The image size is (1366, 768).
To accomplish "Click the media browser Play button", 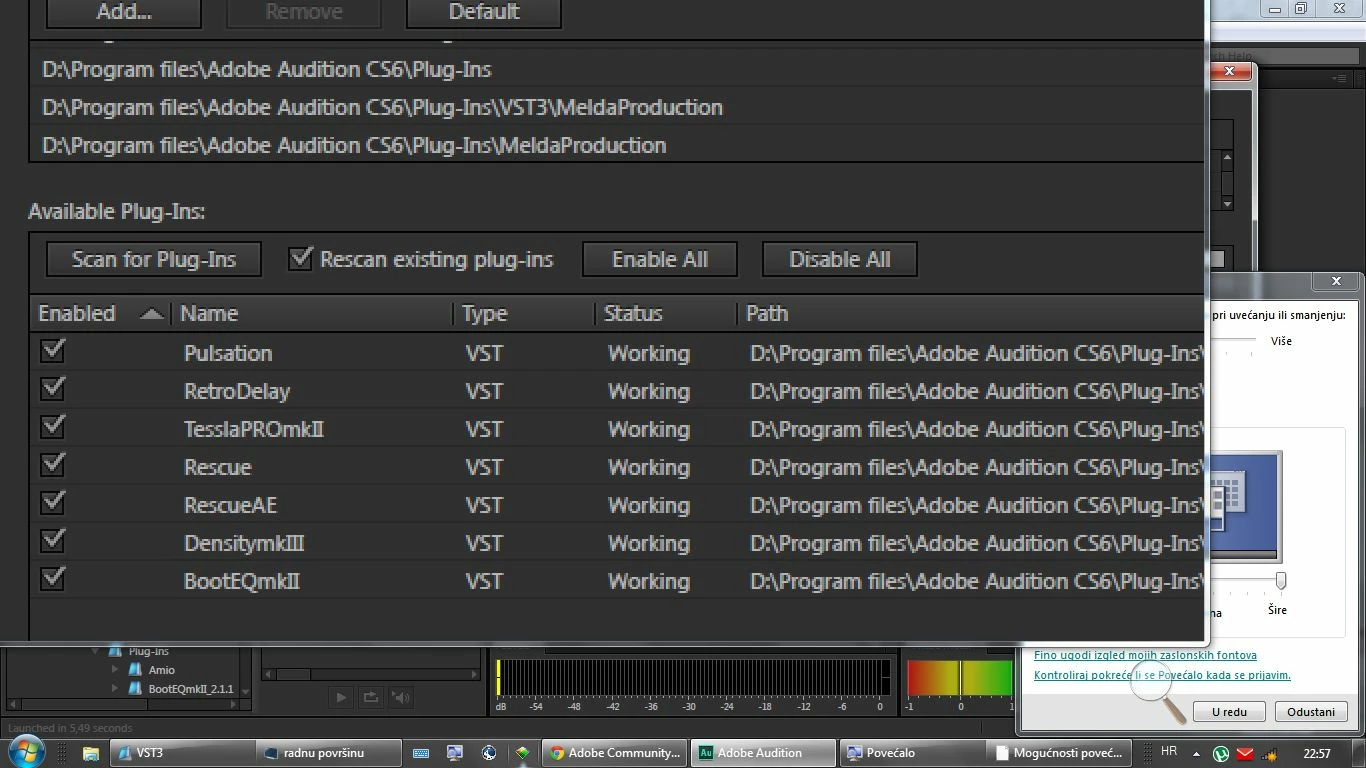I will [x=341, y=698].
